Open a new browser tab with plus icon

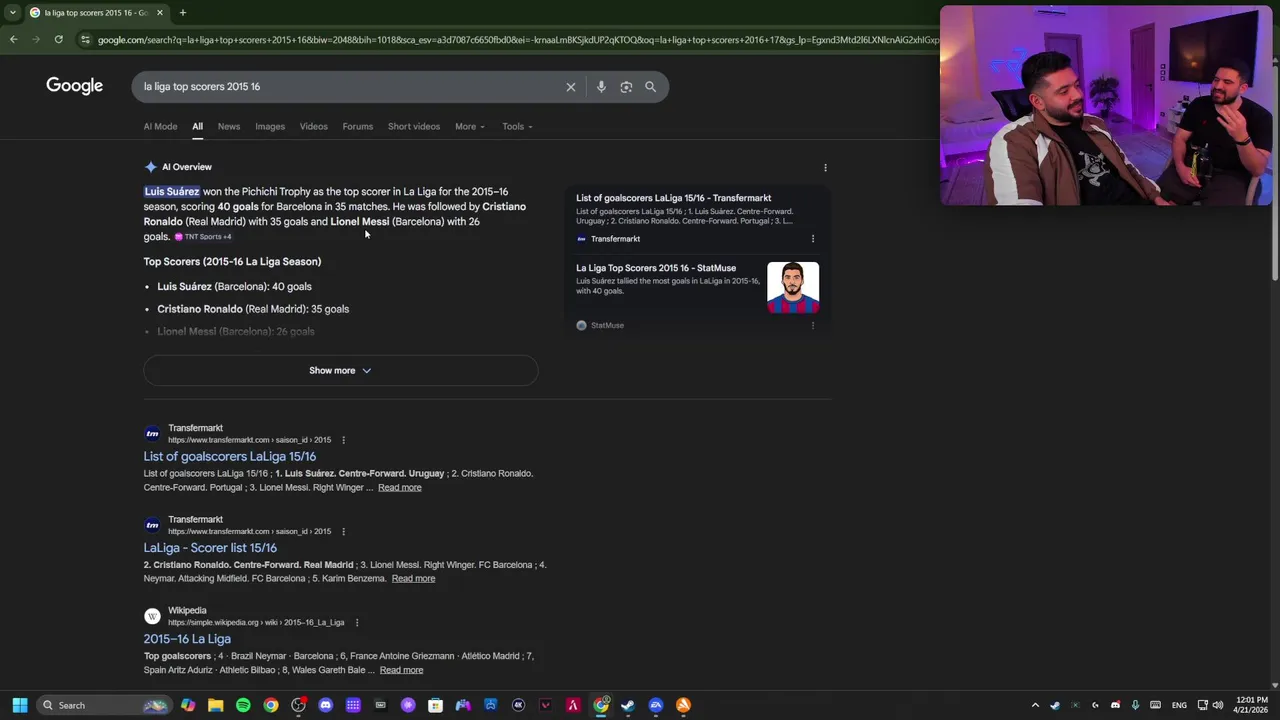click(x=182, y=13)
